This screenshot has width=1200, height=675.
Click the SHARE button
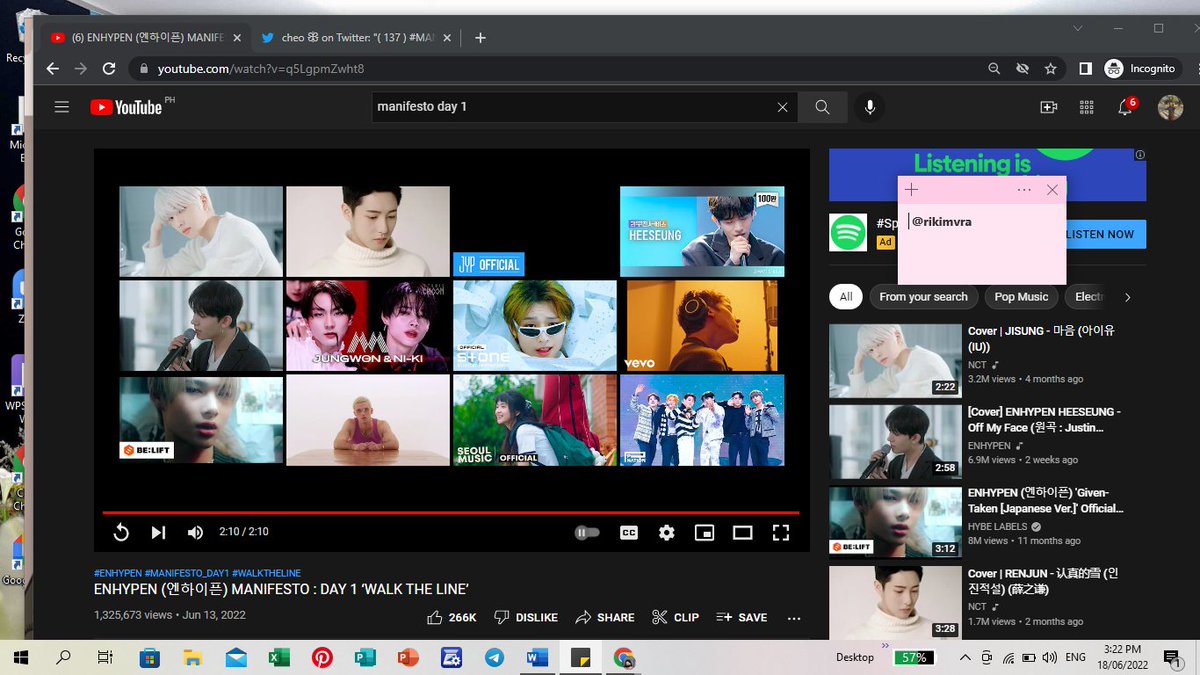[605, 618]
